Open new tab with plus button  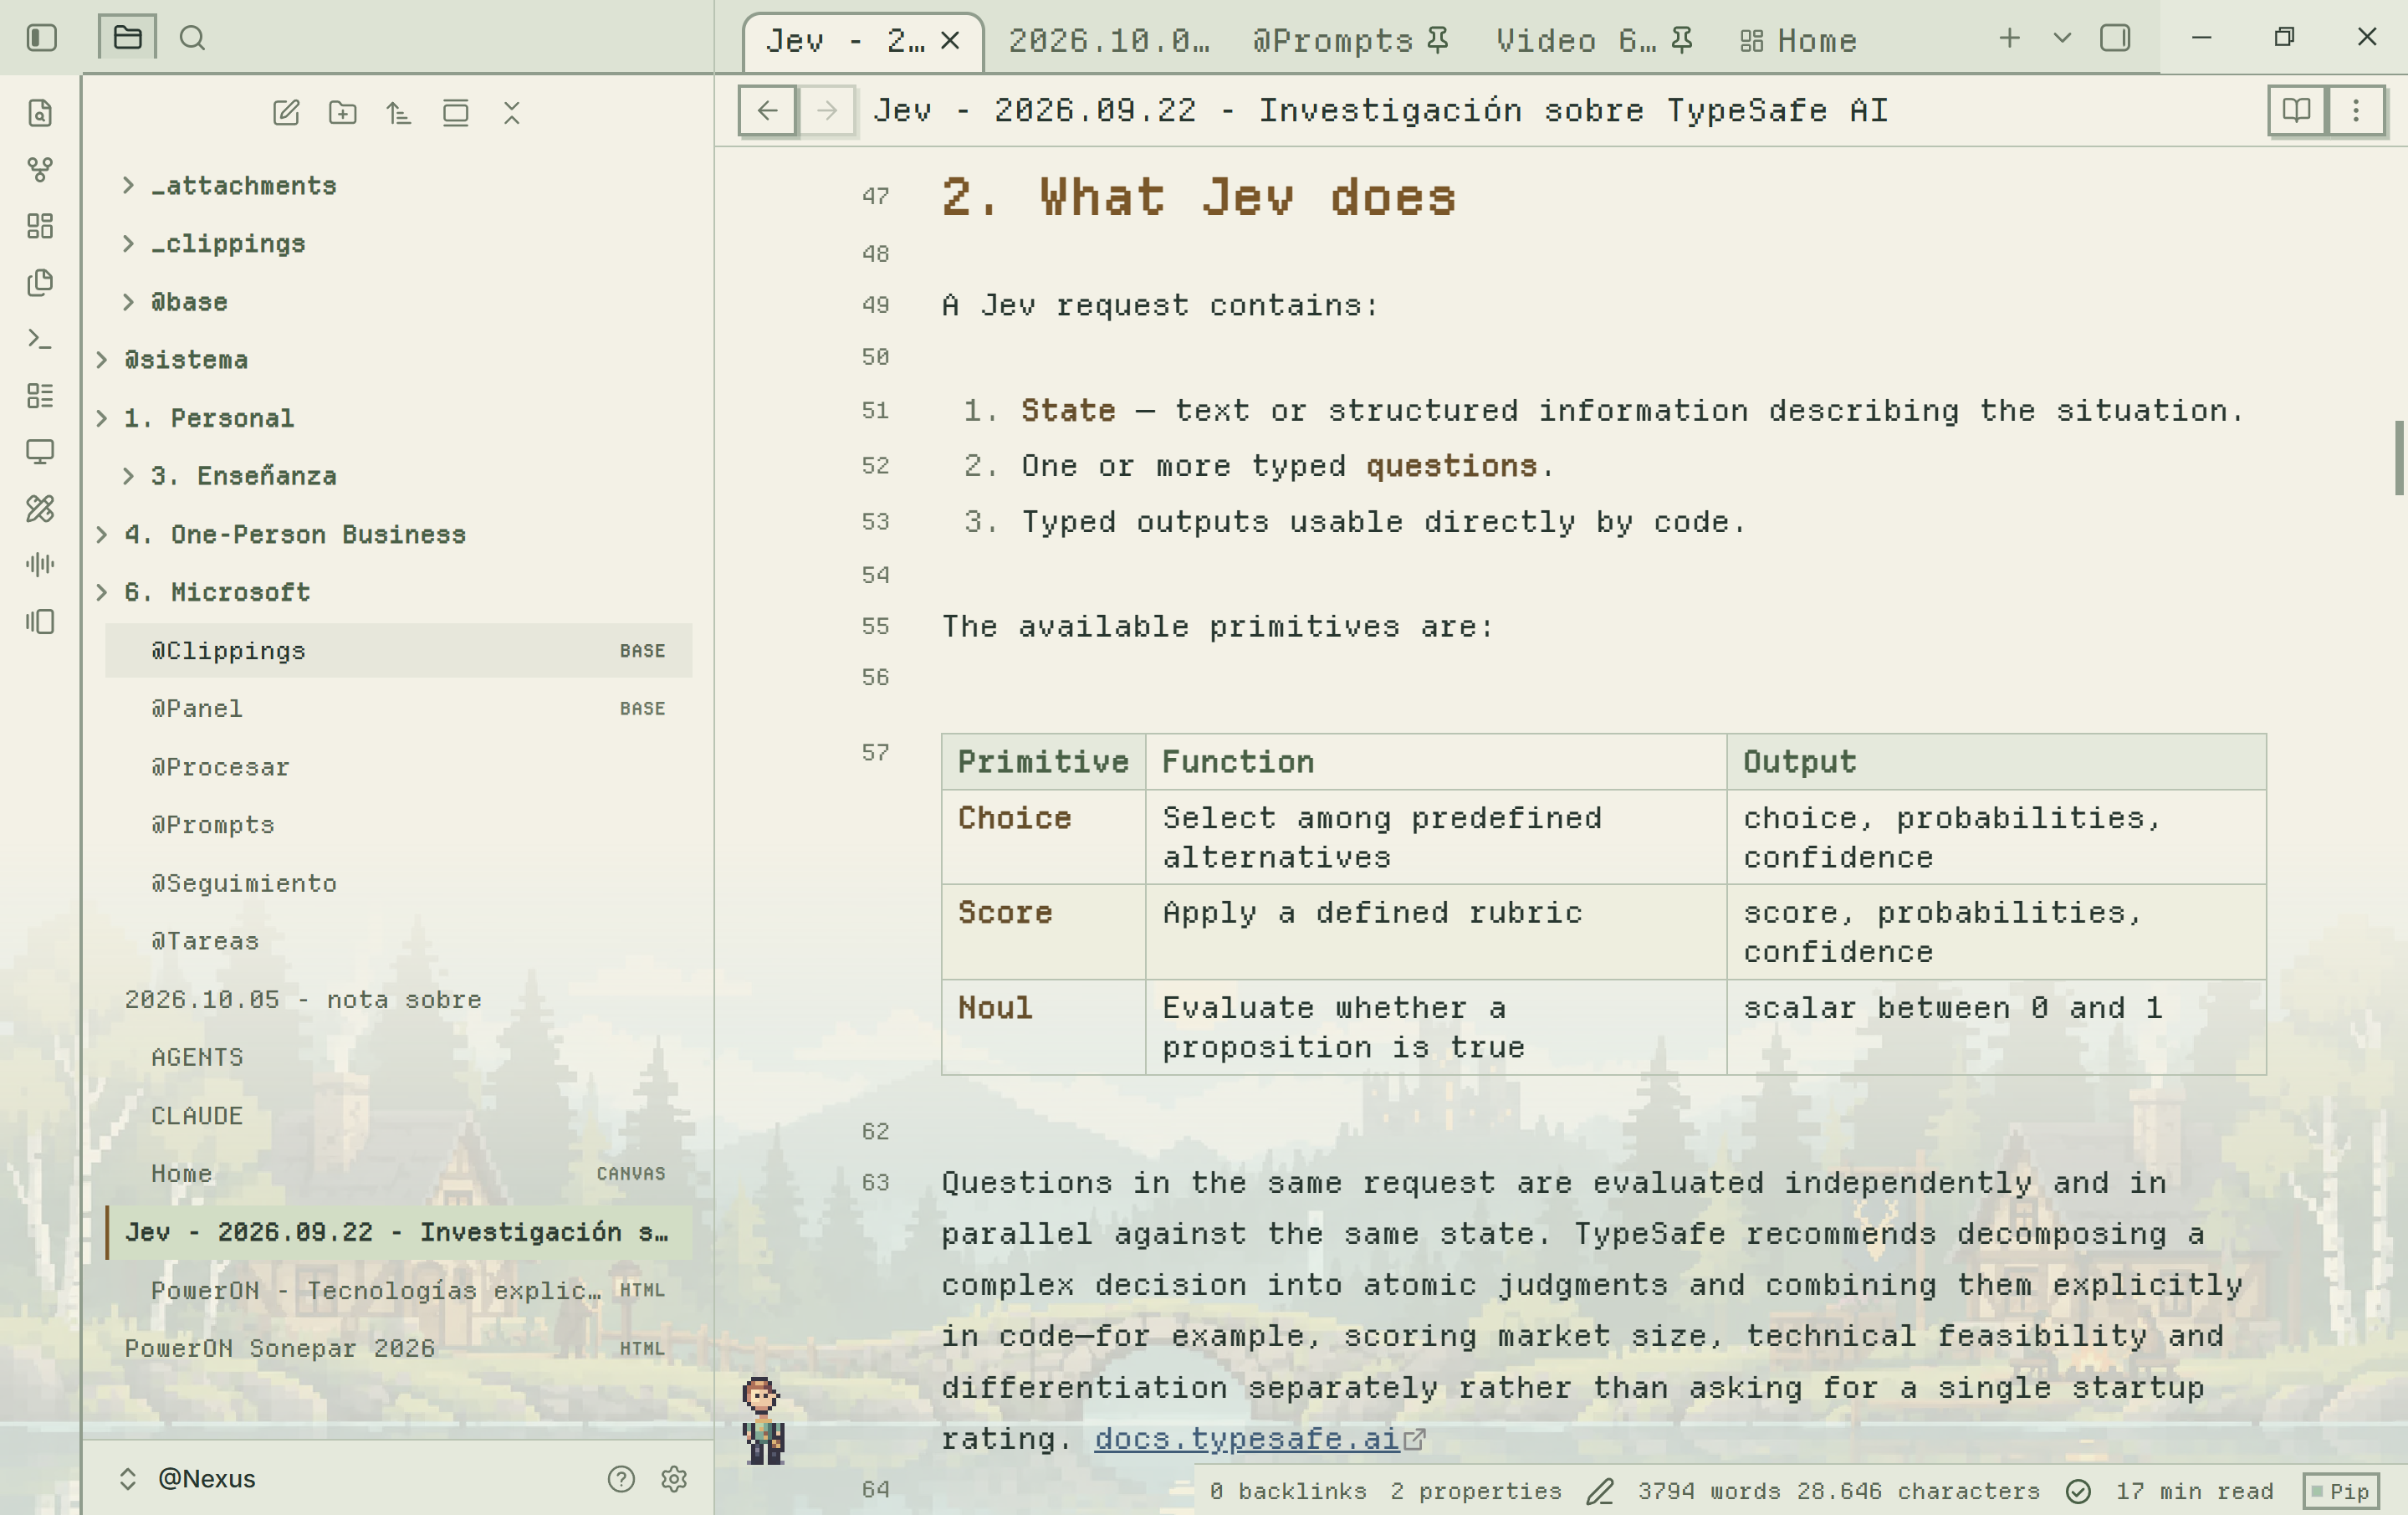[2009, 38]
